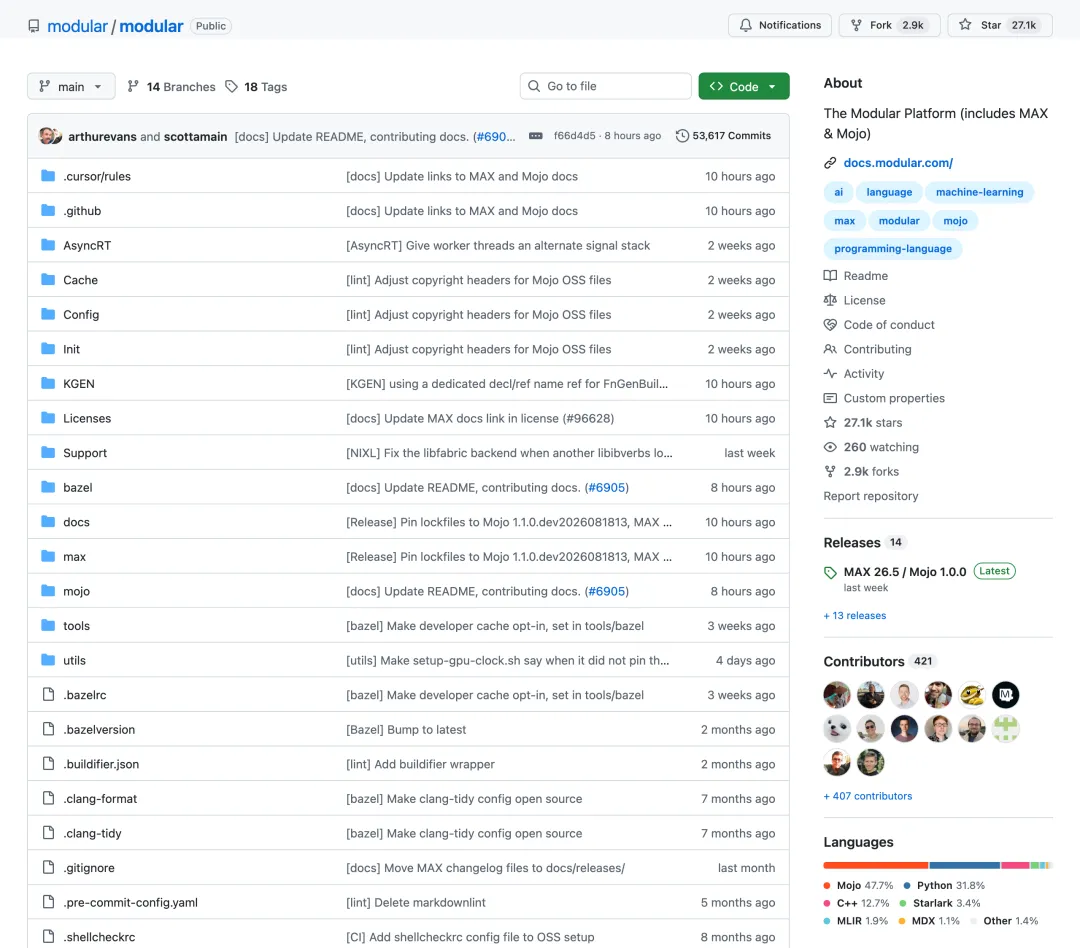Viewport: 1080px width, 948px height.
Task: Click the Activity pulse icon
Action: 830,373
